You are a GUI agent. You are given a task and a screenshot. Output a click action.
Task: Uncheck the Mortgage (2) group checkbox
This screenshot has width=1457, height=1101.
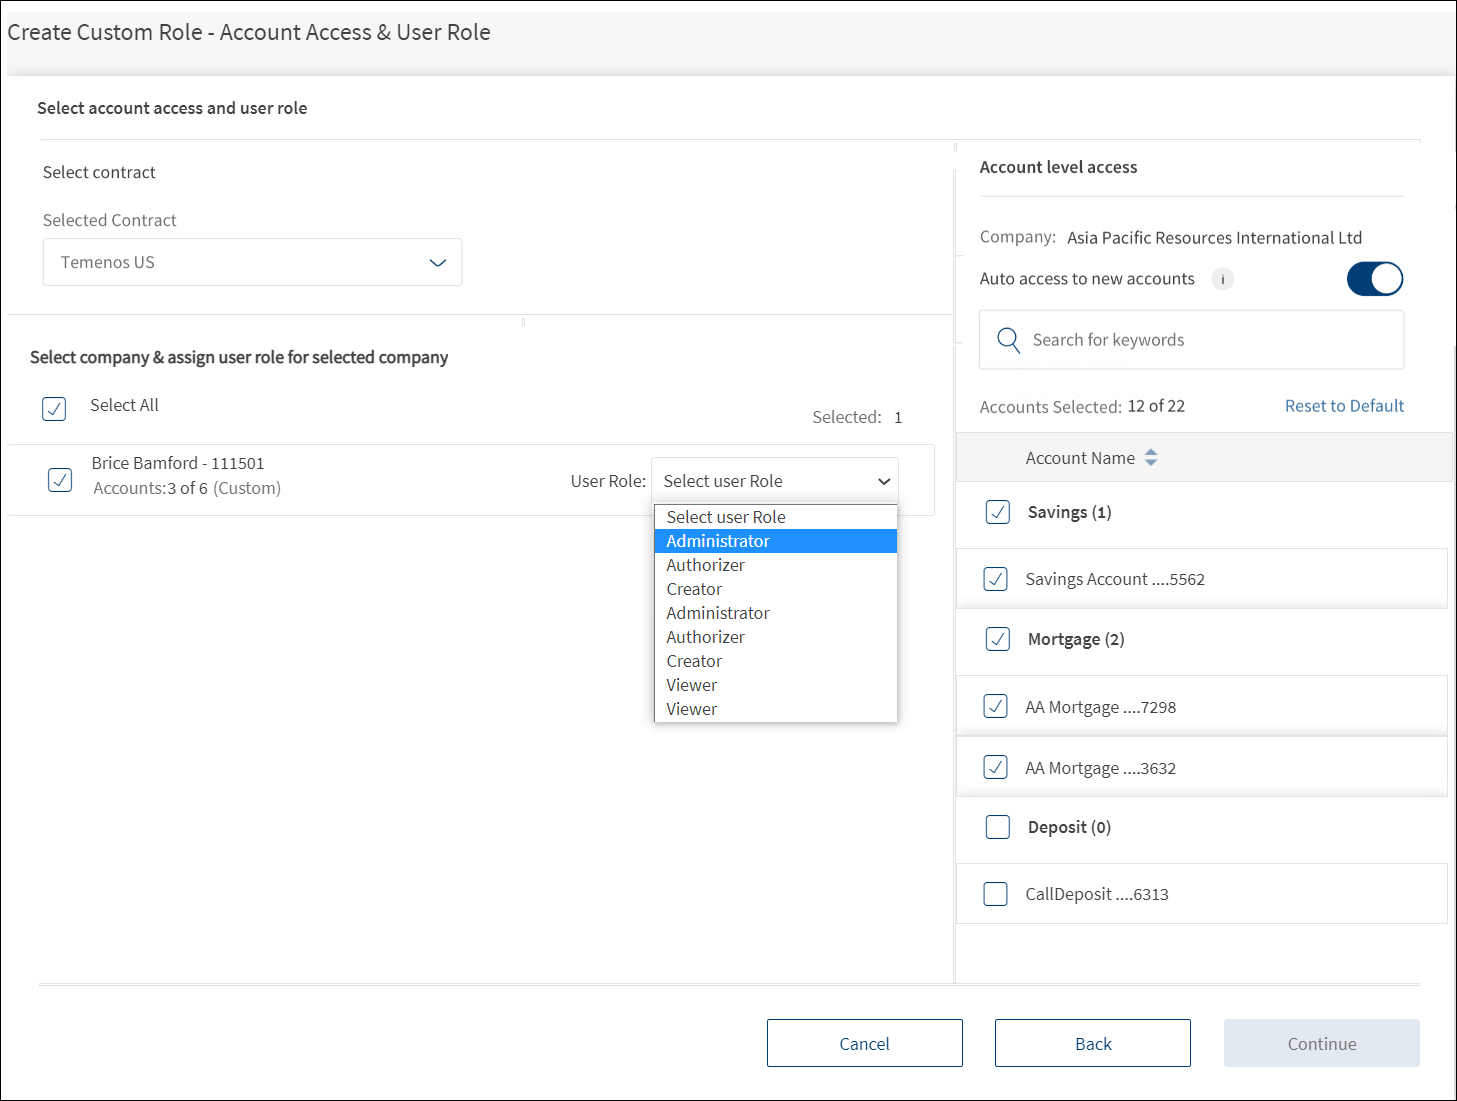(x=998, y=639)
